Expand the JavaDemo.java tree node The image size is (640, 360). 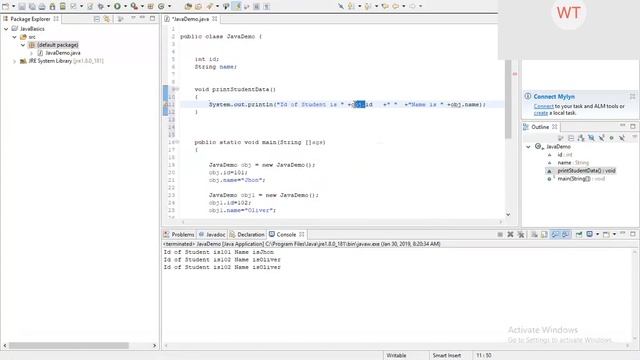tap(31, 53)
